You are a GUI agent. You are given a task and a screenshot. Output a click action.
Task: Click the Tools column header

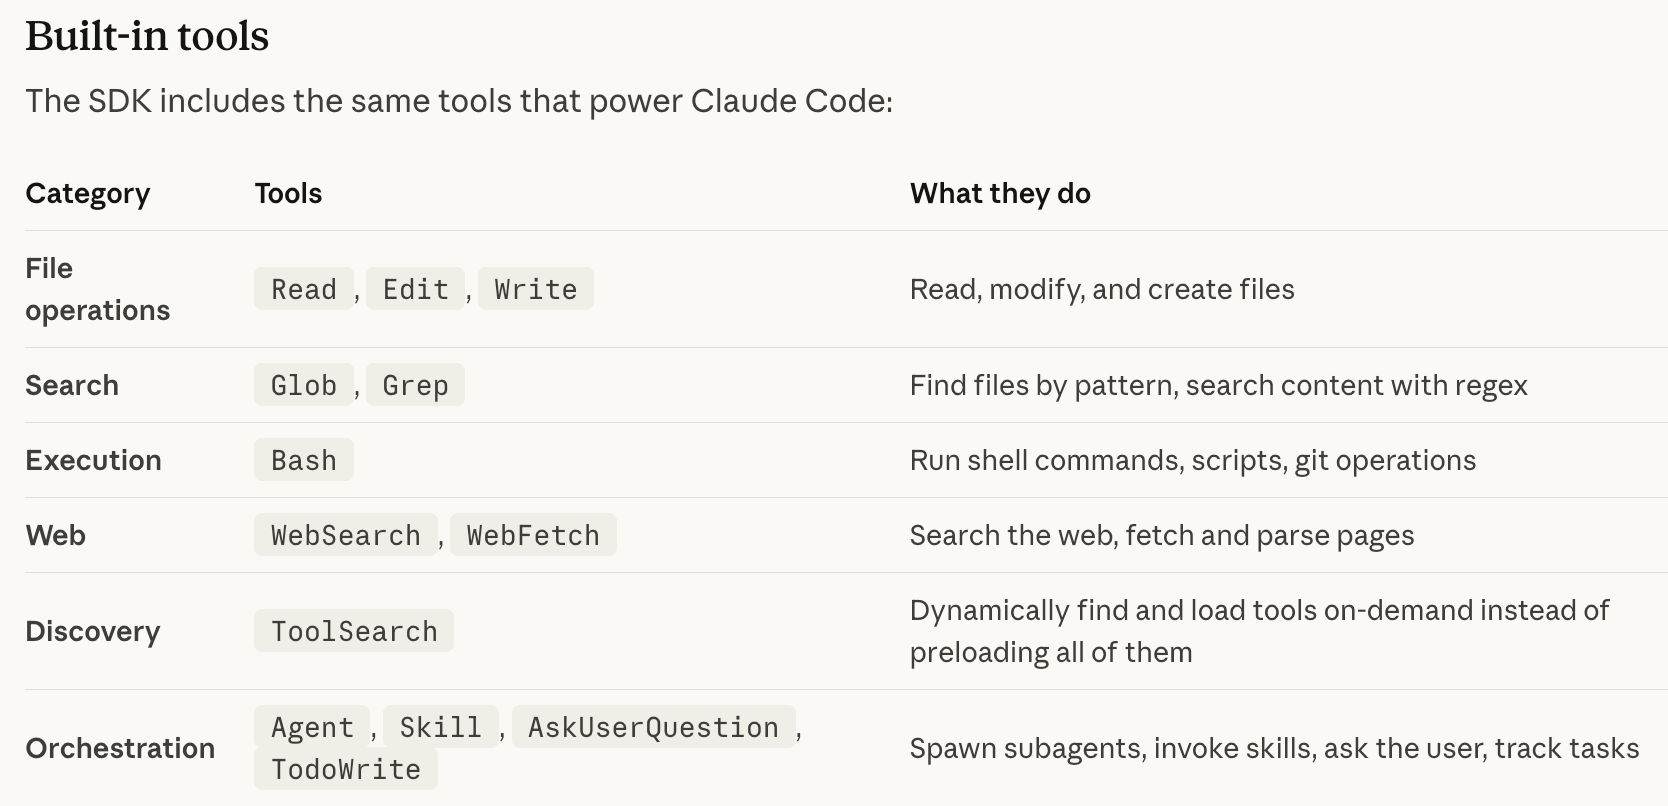[288, 193]
